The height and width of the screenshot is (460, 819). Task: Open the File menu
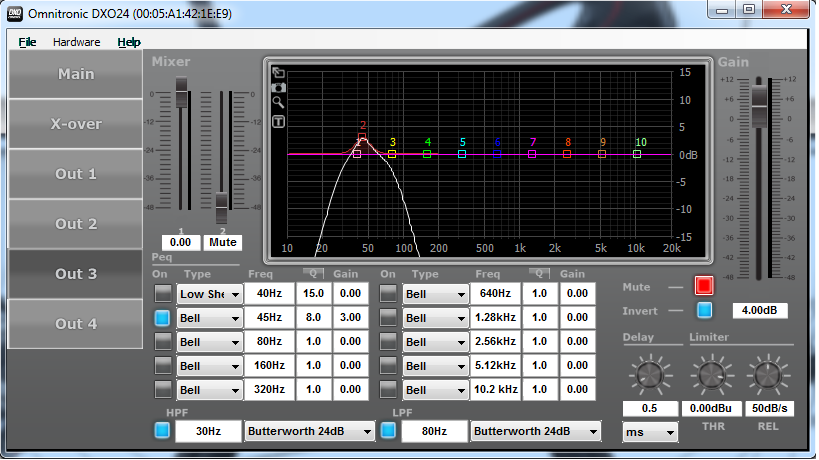[27, 42]
